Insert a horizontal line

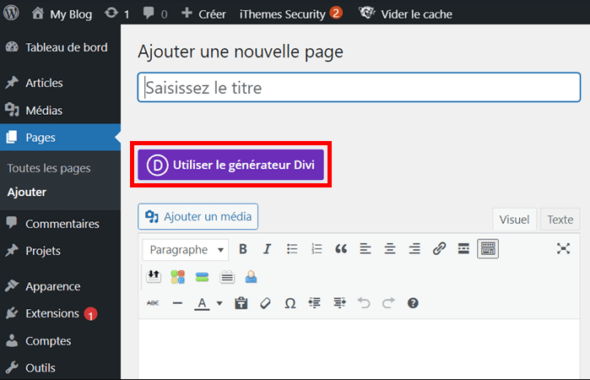tap(177, 303)
